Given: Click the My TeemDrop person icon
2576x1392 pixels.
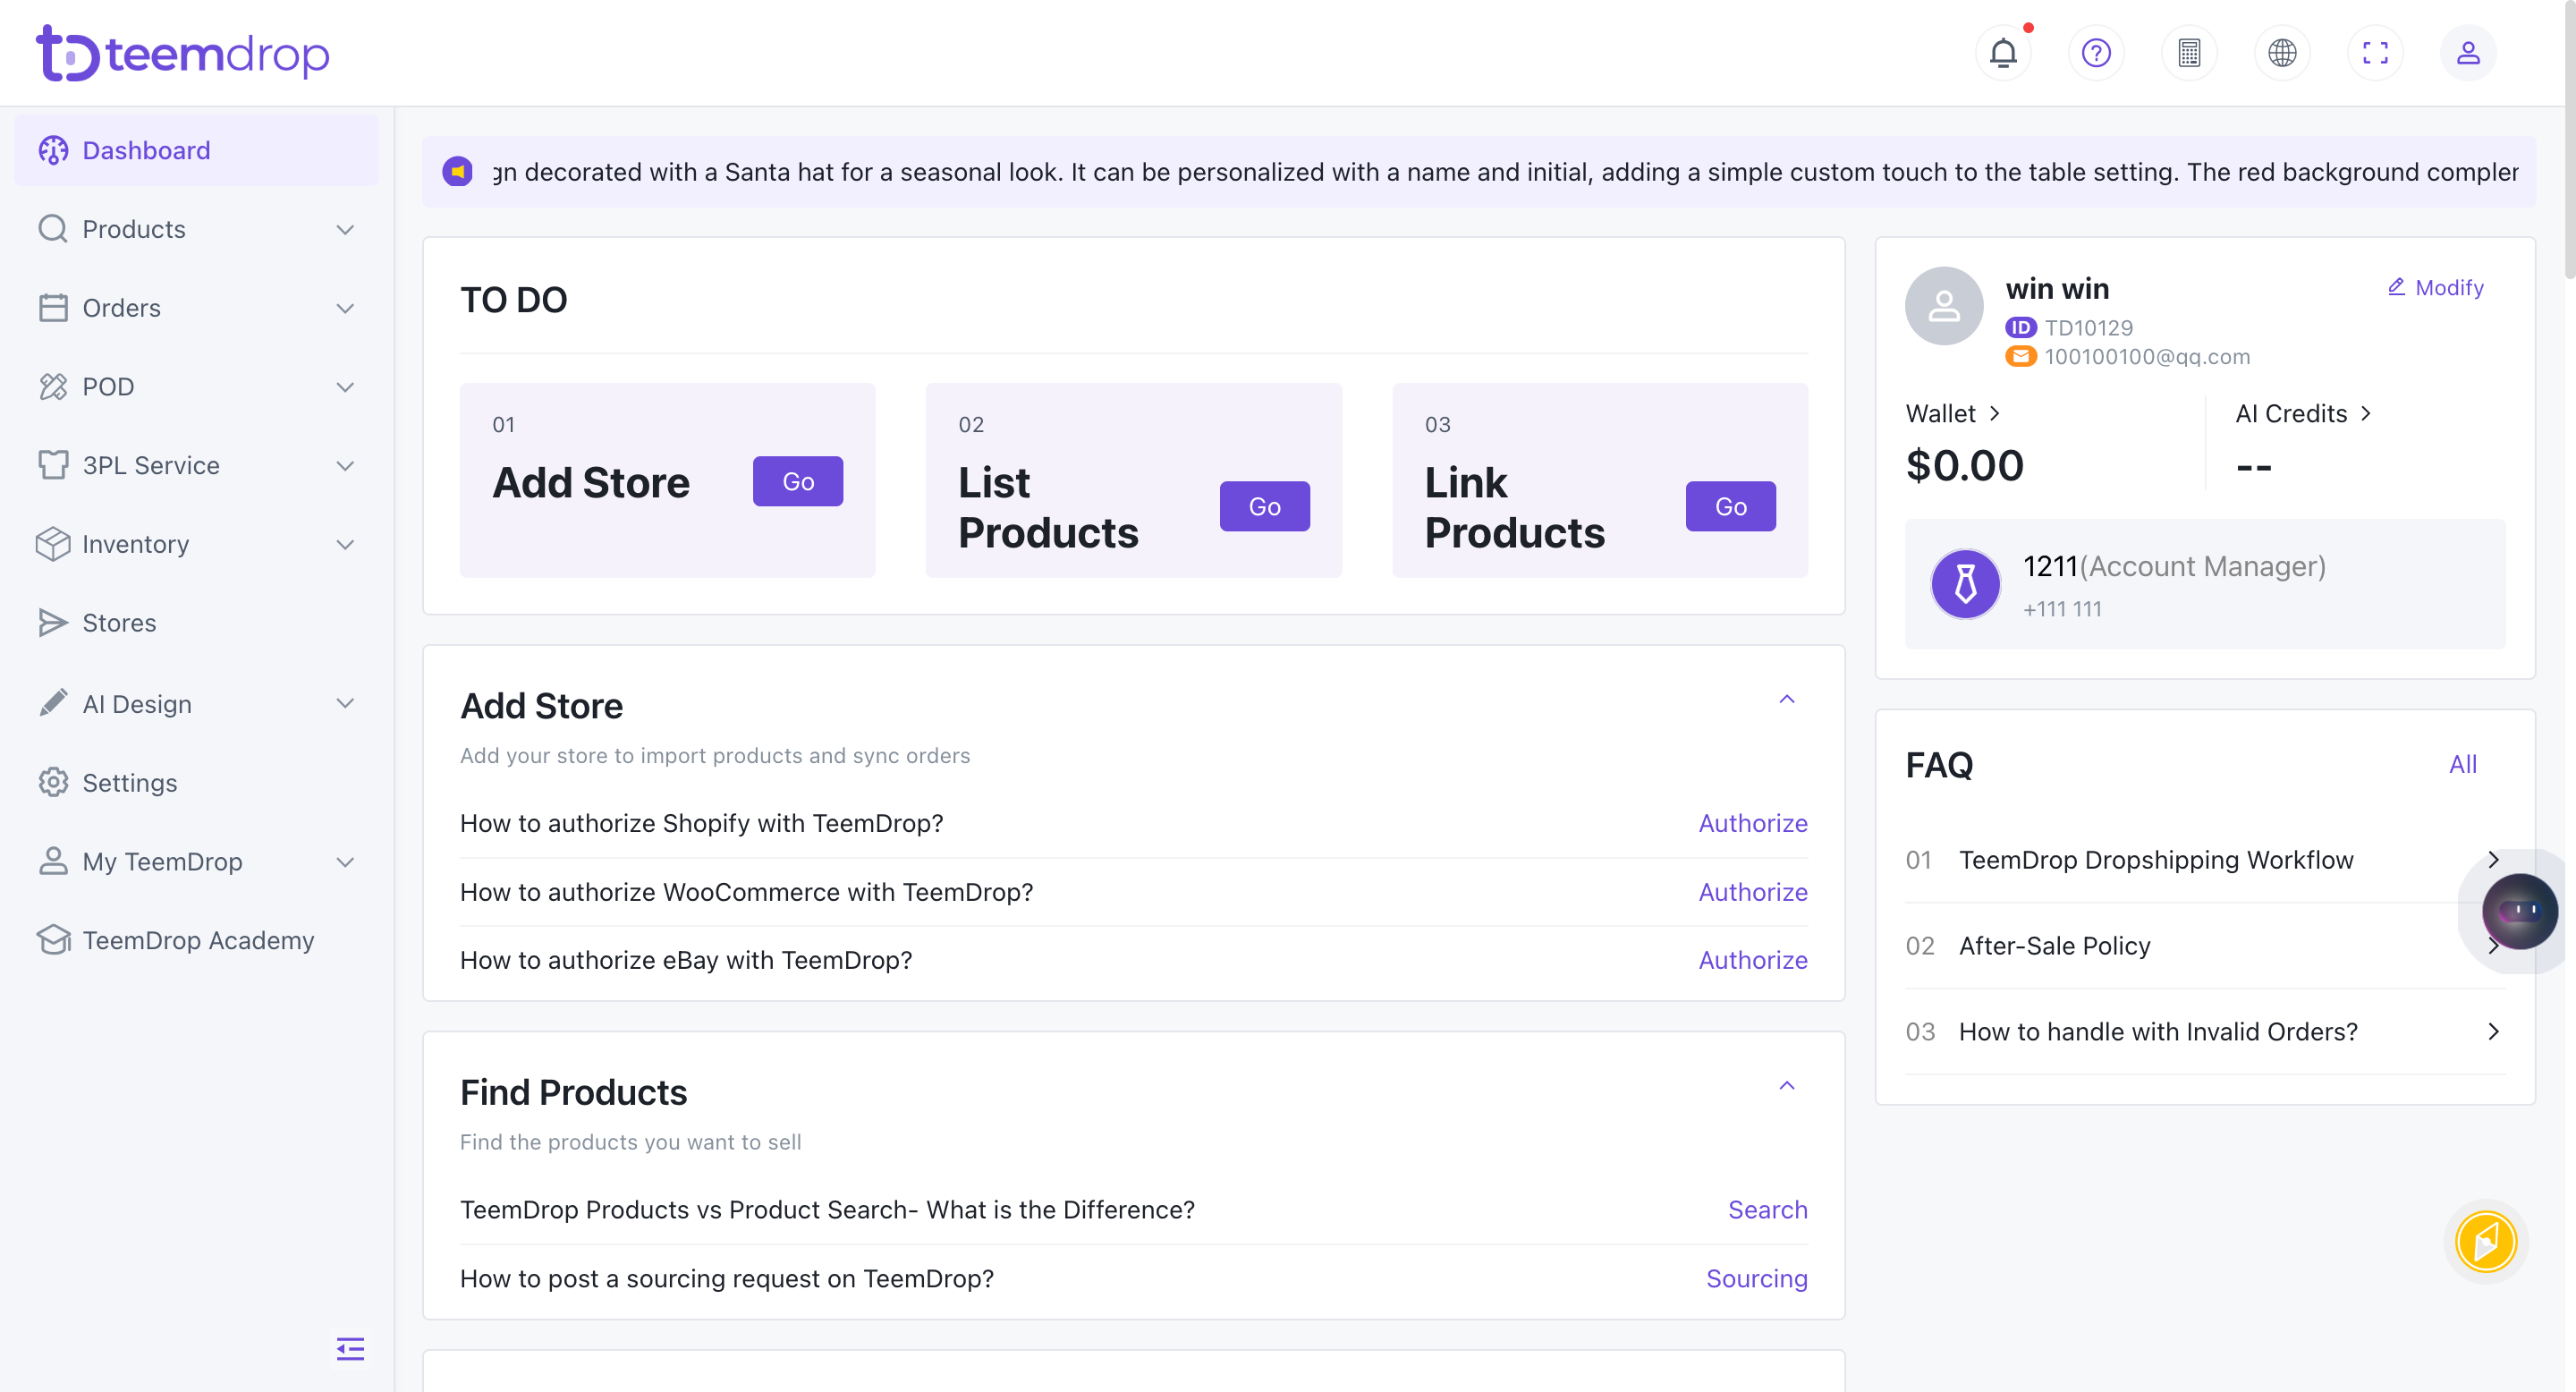Looking at the screenshot, I should [x=53, y=861].
